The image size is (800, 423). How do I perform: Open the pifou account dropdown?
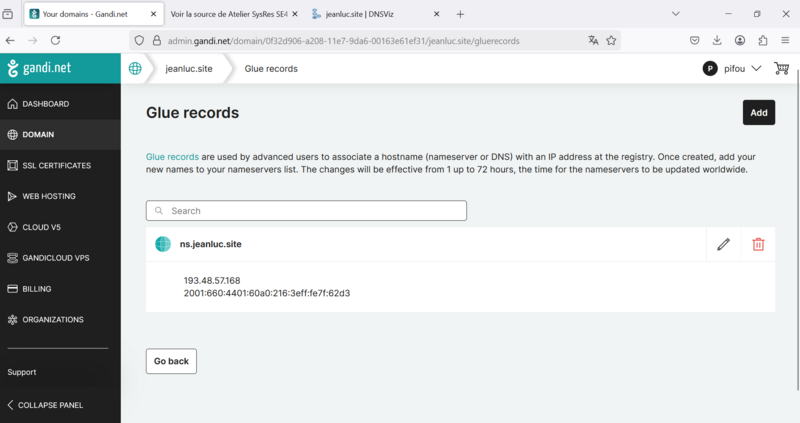[733, 68]
